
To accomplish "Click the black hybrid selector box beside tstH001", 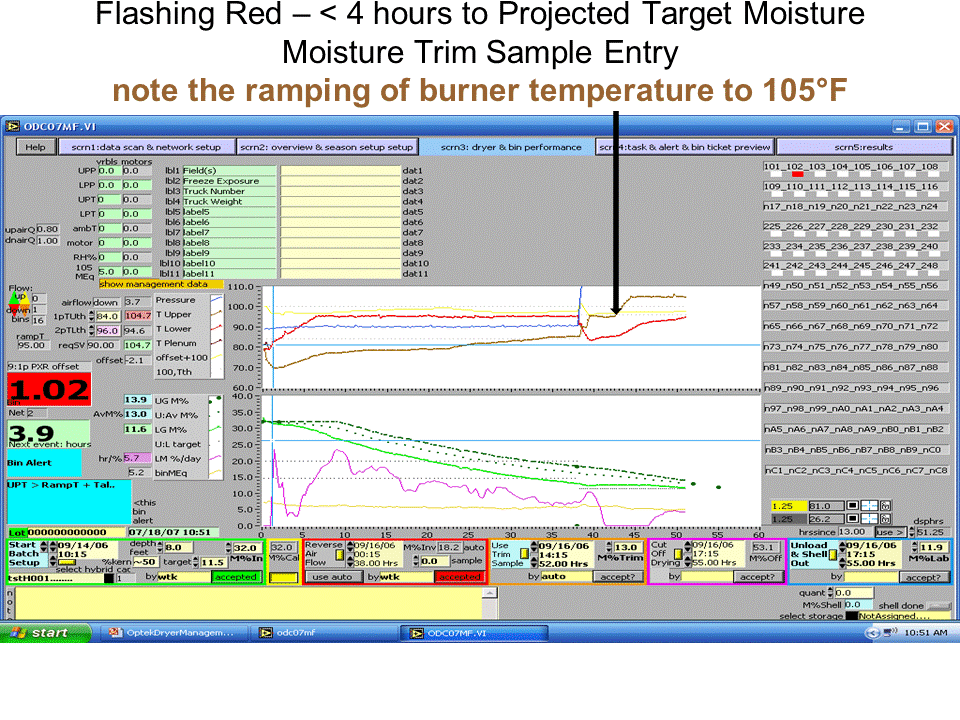I will tap(109, 578).
